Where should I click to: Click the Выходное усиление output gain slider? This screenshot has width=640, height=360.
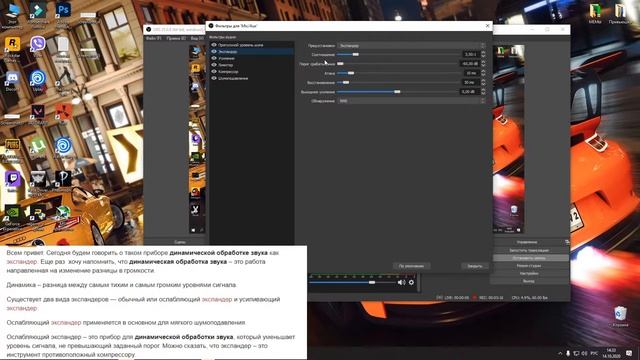pos(398,92)
